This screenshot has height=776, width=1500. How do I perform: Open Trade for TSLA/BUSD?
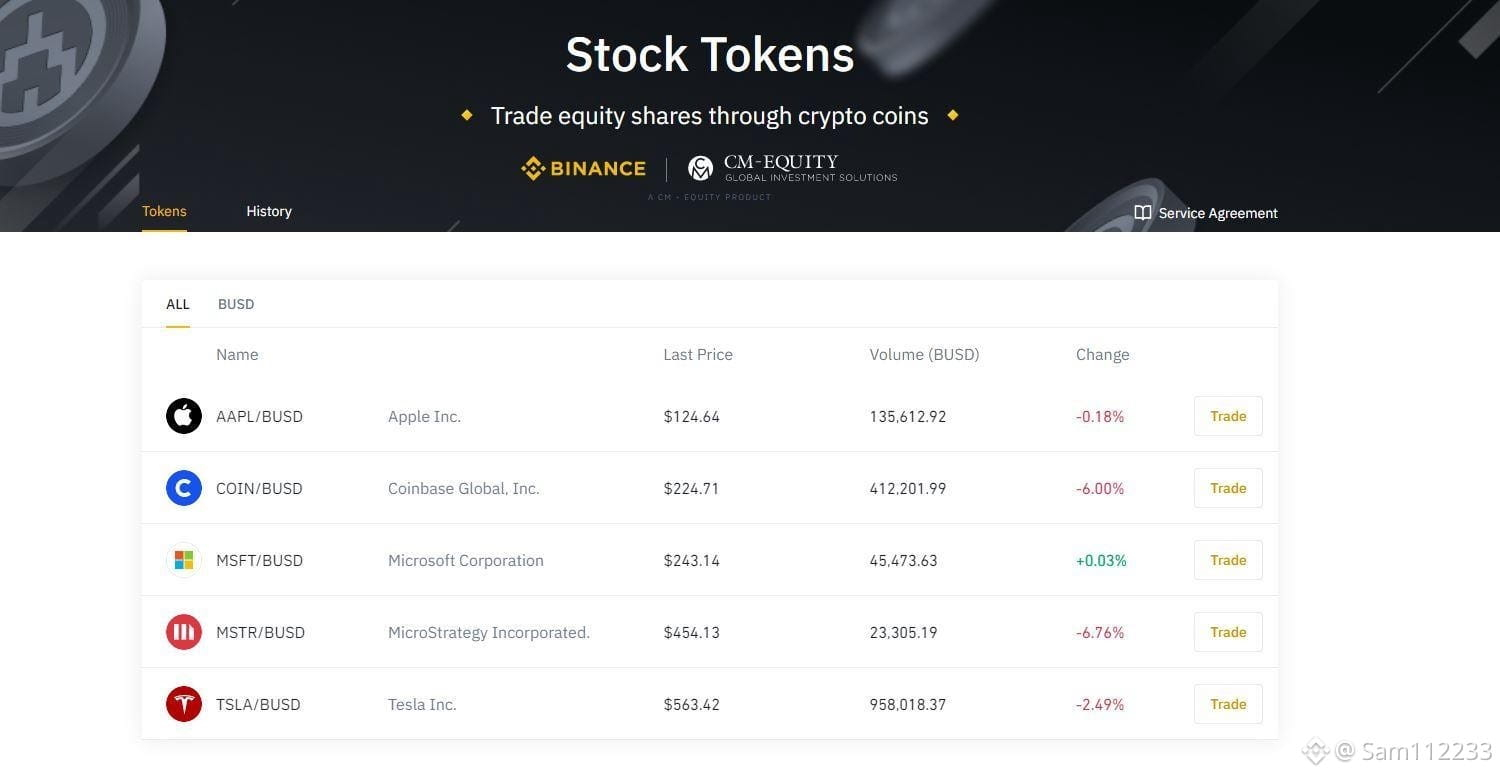coord(1228,704)
